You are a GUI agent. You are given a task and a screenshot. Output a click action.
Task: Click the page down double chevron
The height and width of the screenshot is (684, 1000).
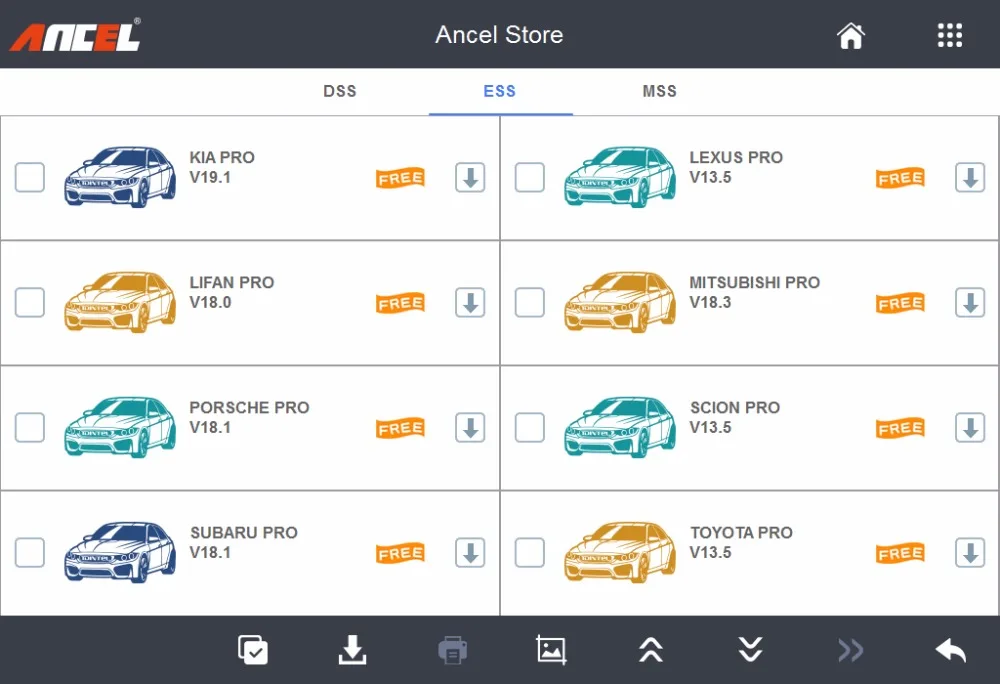tap(750, 650)
